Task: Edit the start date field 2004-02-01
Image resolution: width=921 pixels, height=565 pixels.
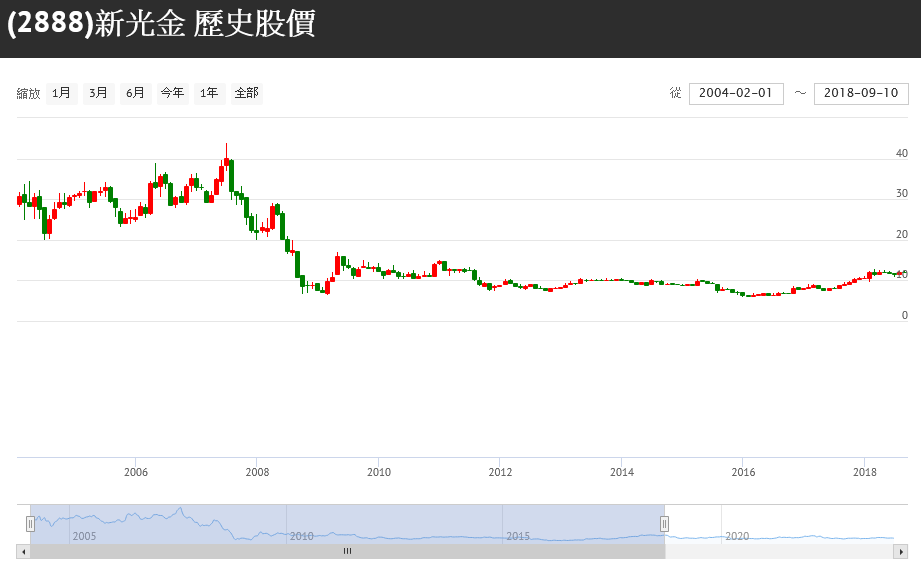Action: (736, 93)
